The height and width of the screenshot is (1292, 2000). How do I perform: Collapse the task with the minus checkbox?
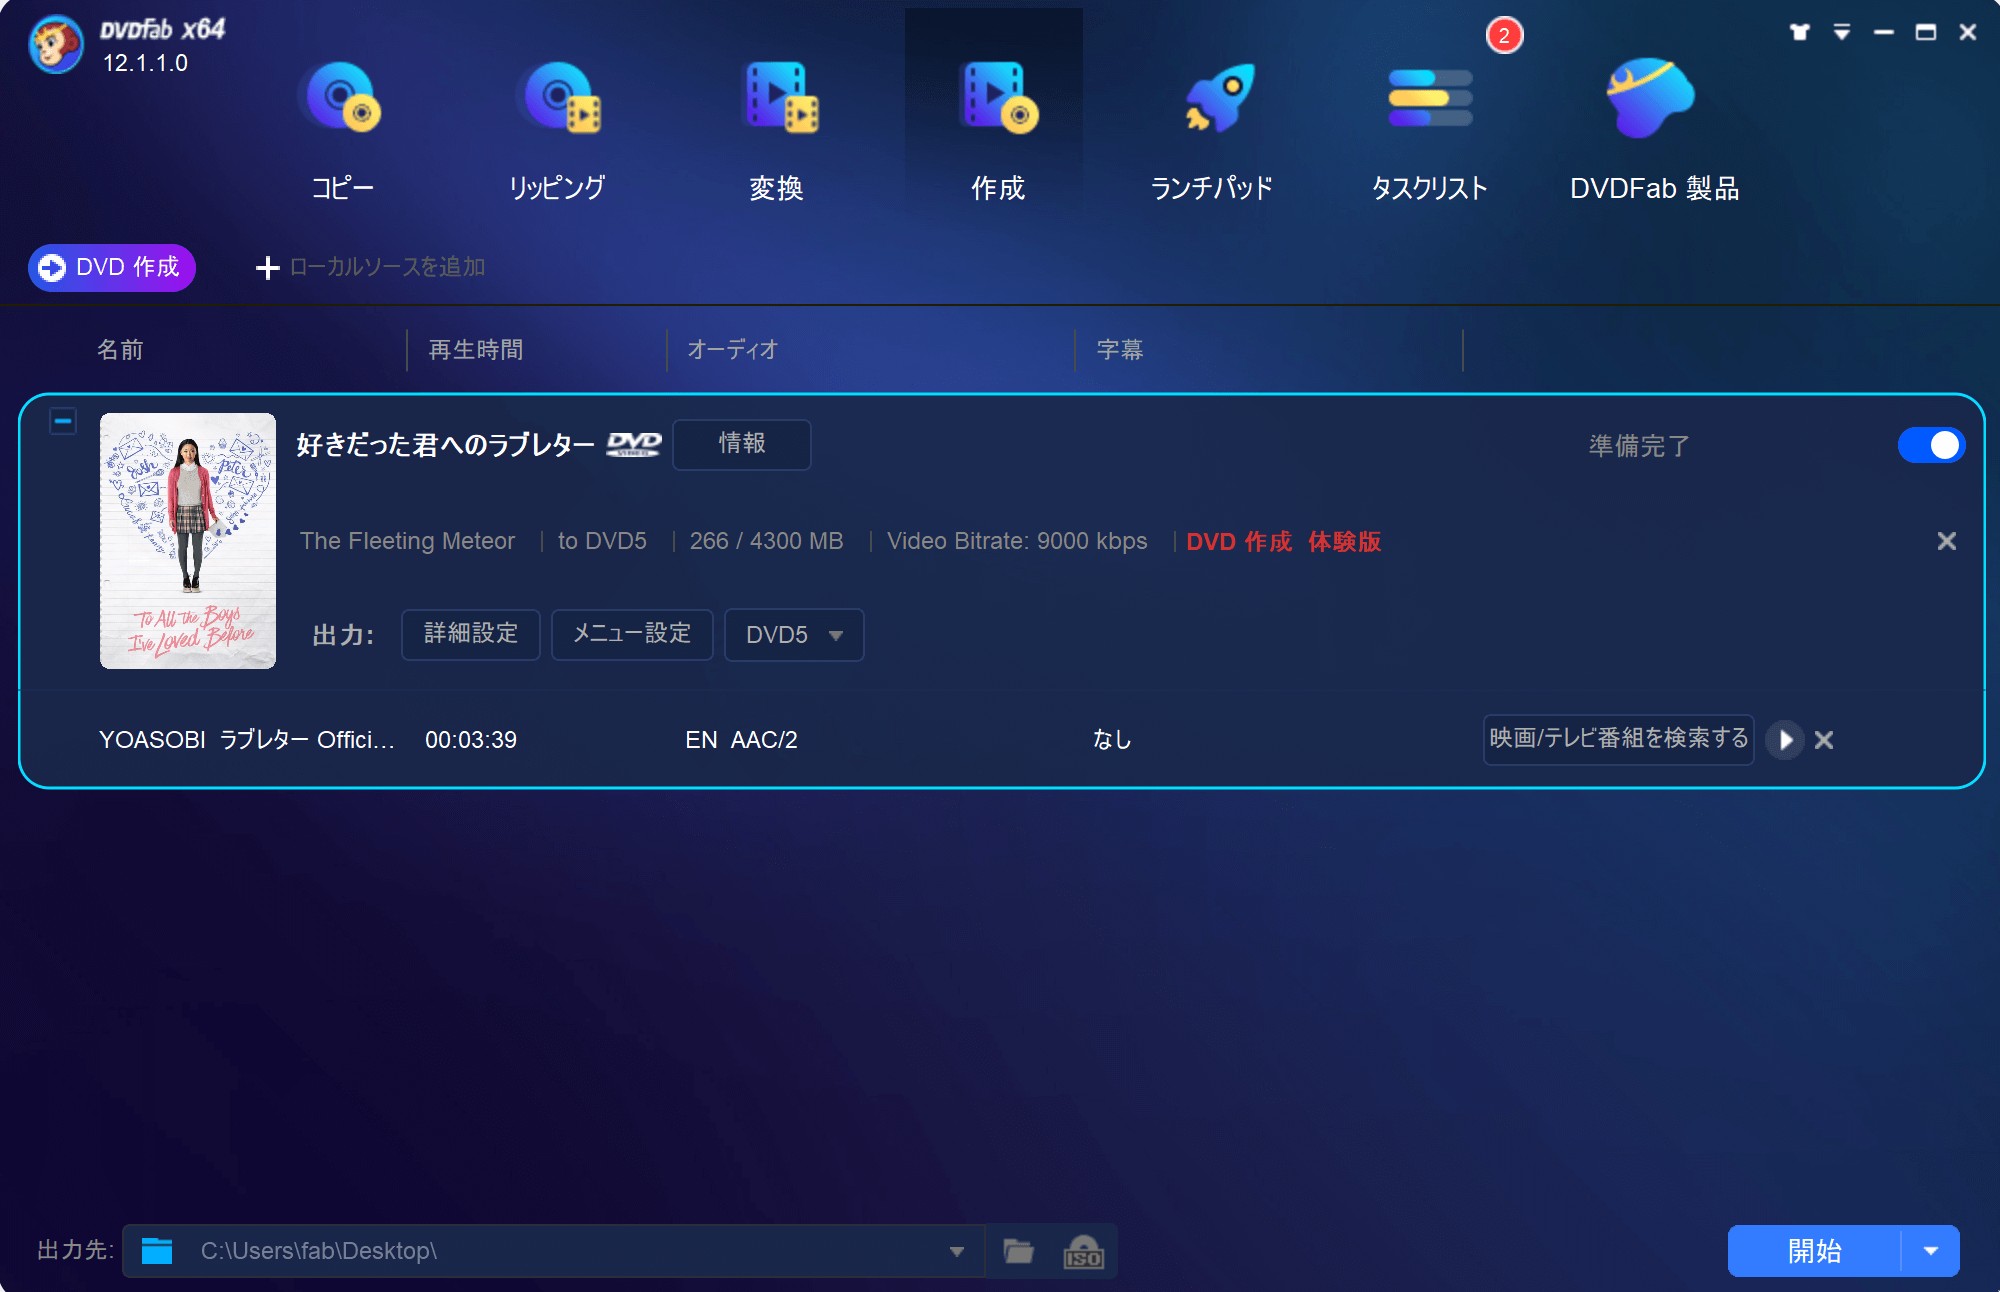63,422
